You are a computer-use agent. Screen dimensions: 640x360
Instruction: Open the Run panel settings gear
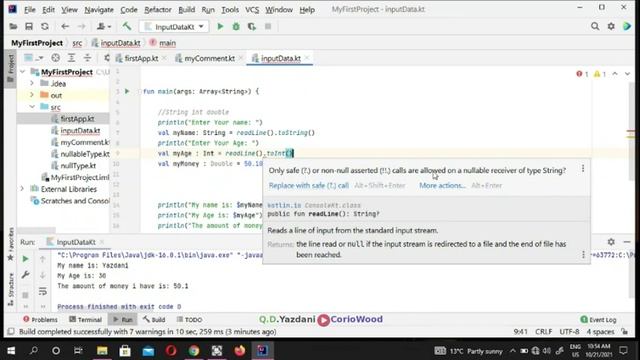pyautogui.click(x=611, y=242)
